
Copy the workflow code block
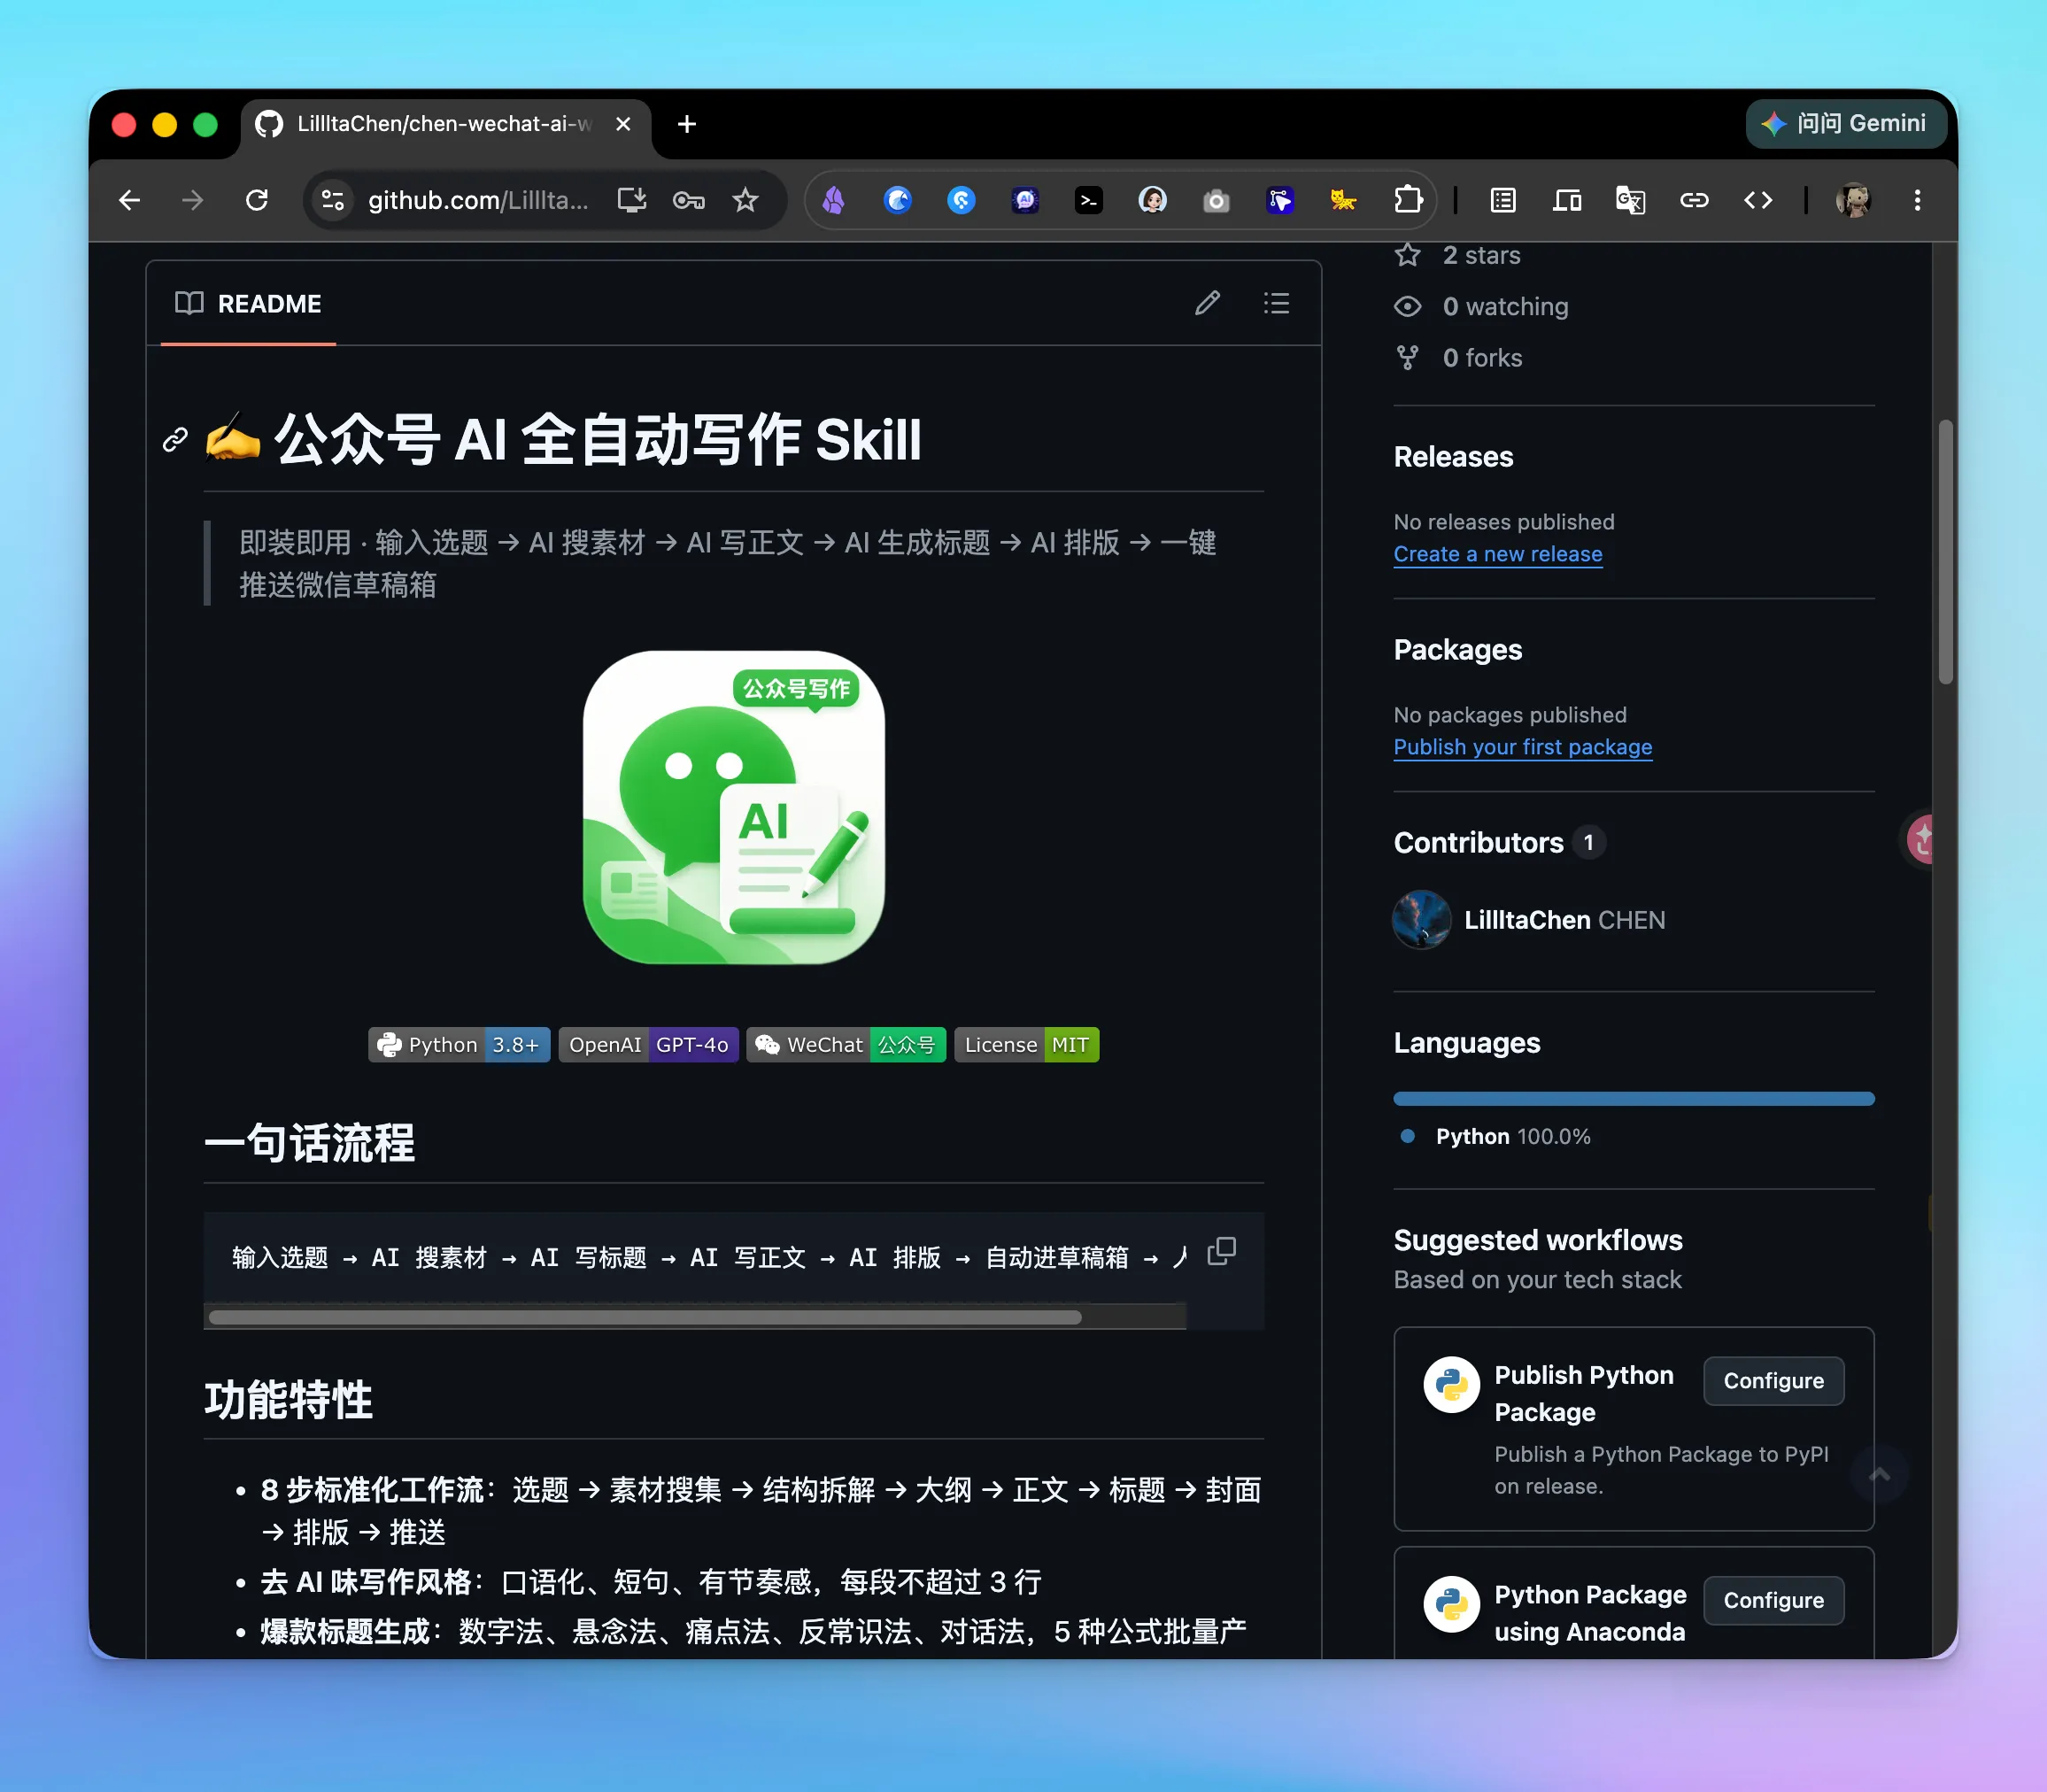pyautogui.click(x=1221, y=1251)
